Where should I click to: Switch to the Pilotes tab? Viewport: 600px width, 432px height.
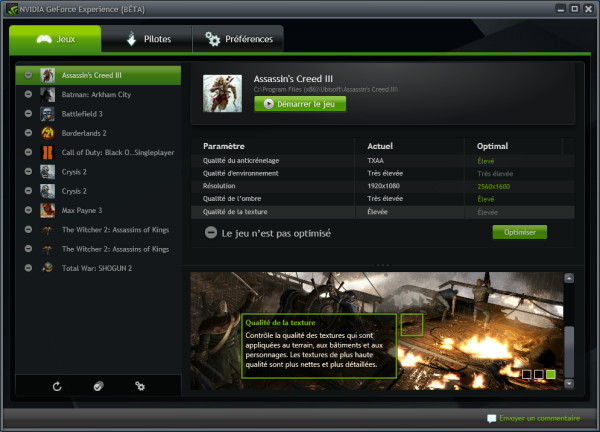147,39
